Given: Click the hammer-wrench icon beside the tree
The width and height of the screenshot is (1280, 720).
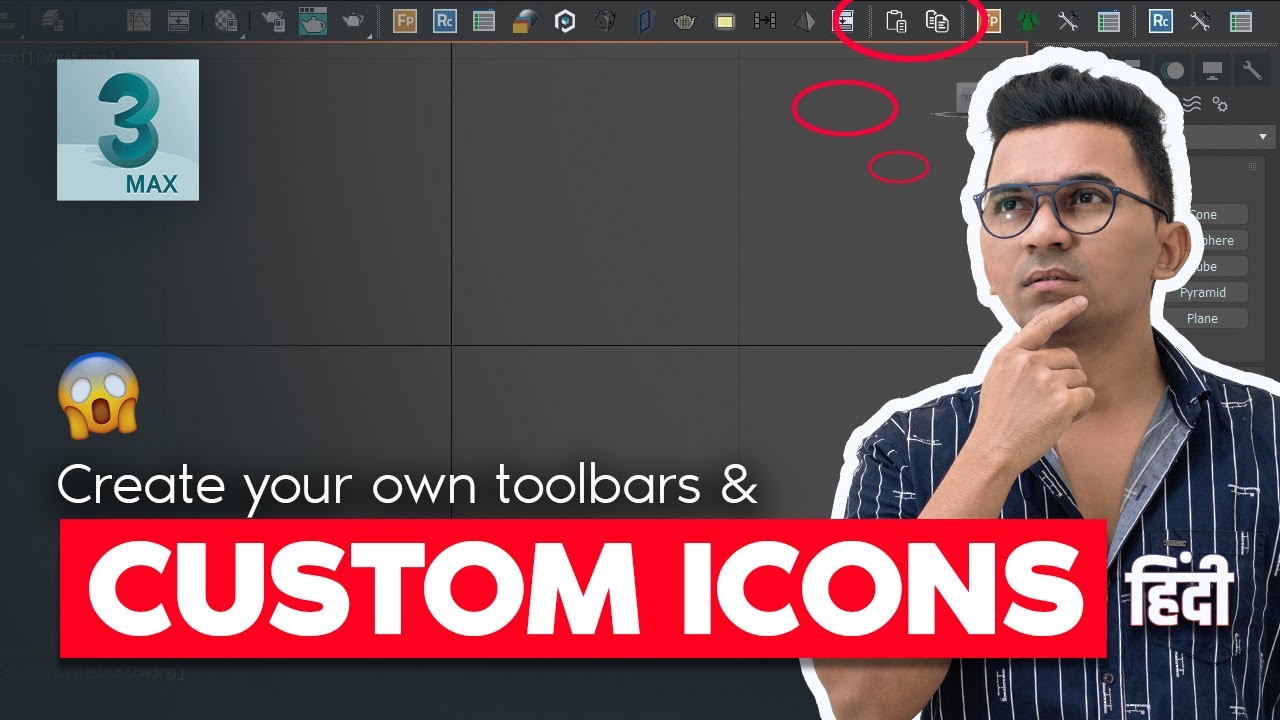Looking at the screenshot, I should [x=1068, y=20].
